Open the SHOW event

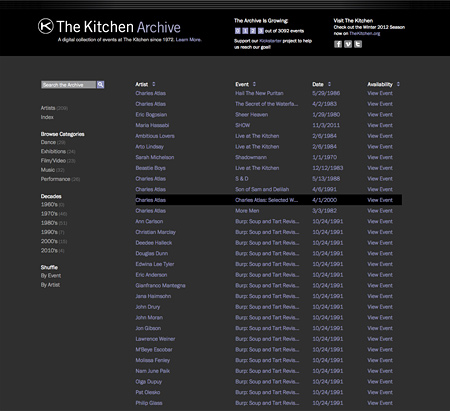(242, 125)
